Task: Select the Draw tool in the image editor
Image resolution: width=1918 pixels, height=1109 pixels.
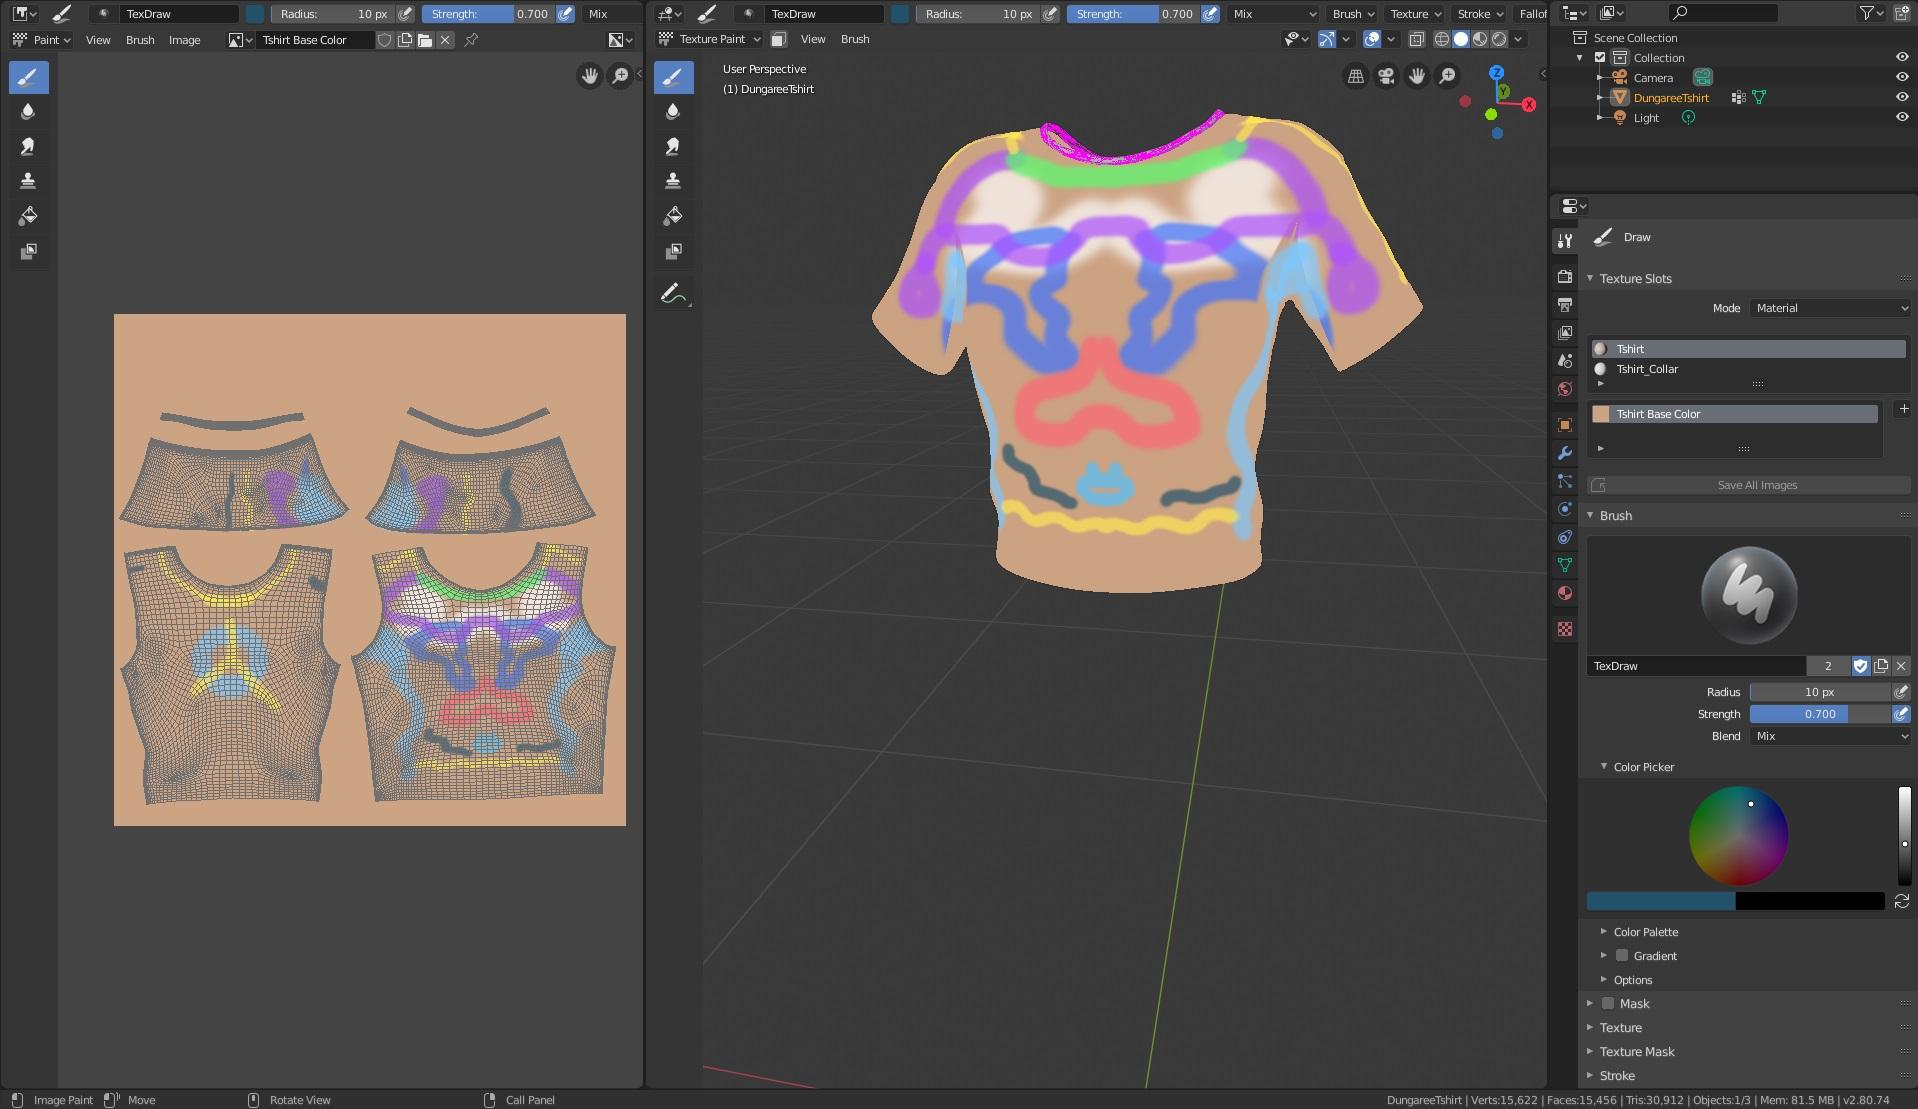Action: click(28, 77)
